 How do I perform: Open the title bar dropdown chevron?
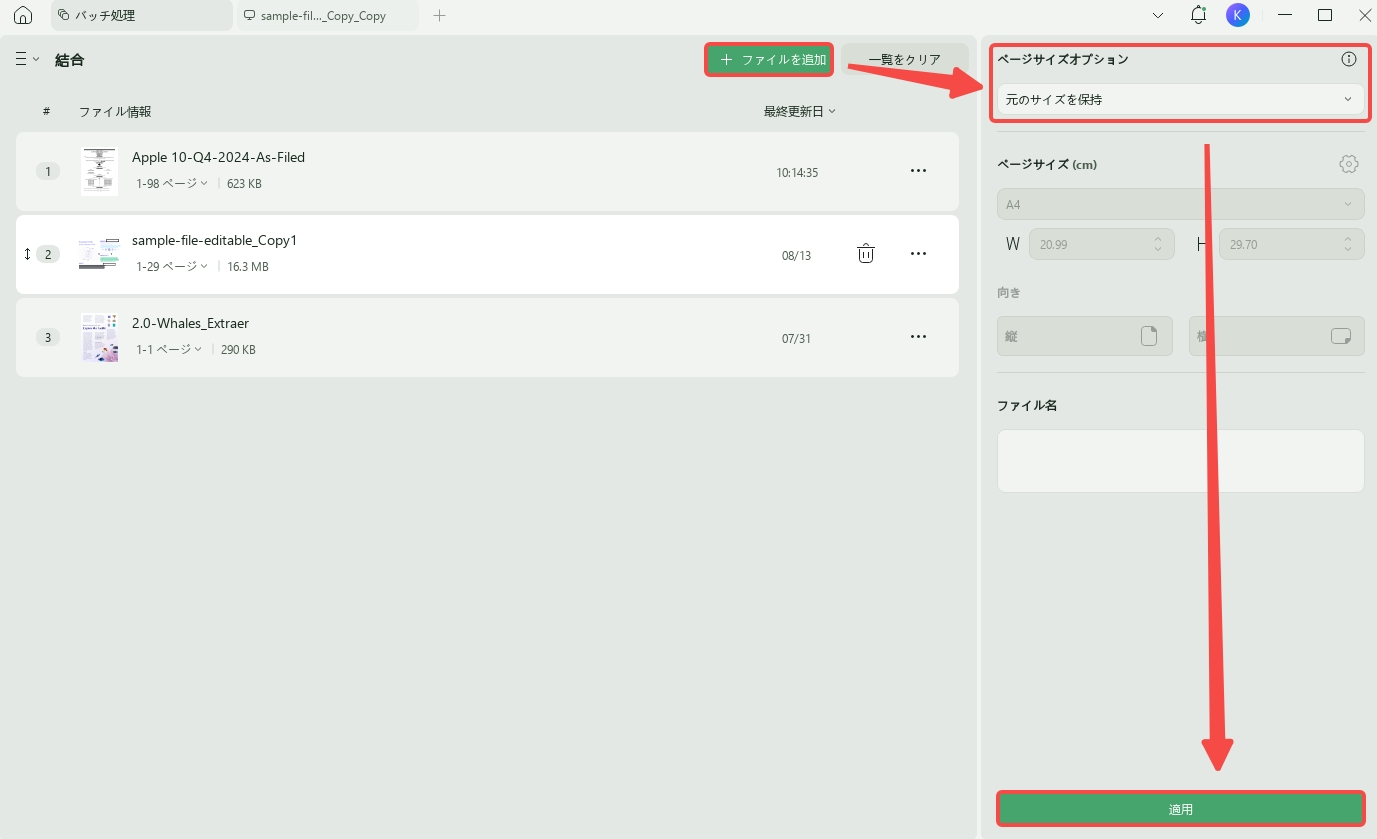pos(1158,15)
